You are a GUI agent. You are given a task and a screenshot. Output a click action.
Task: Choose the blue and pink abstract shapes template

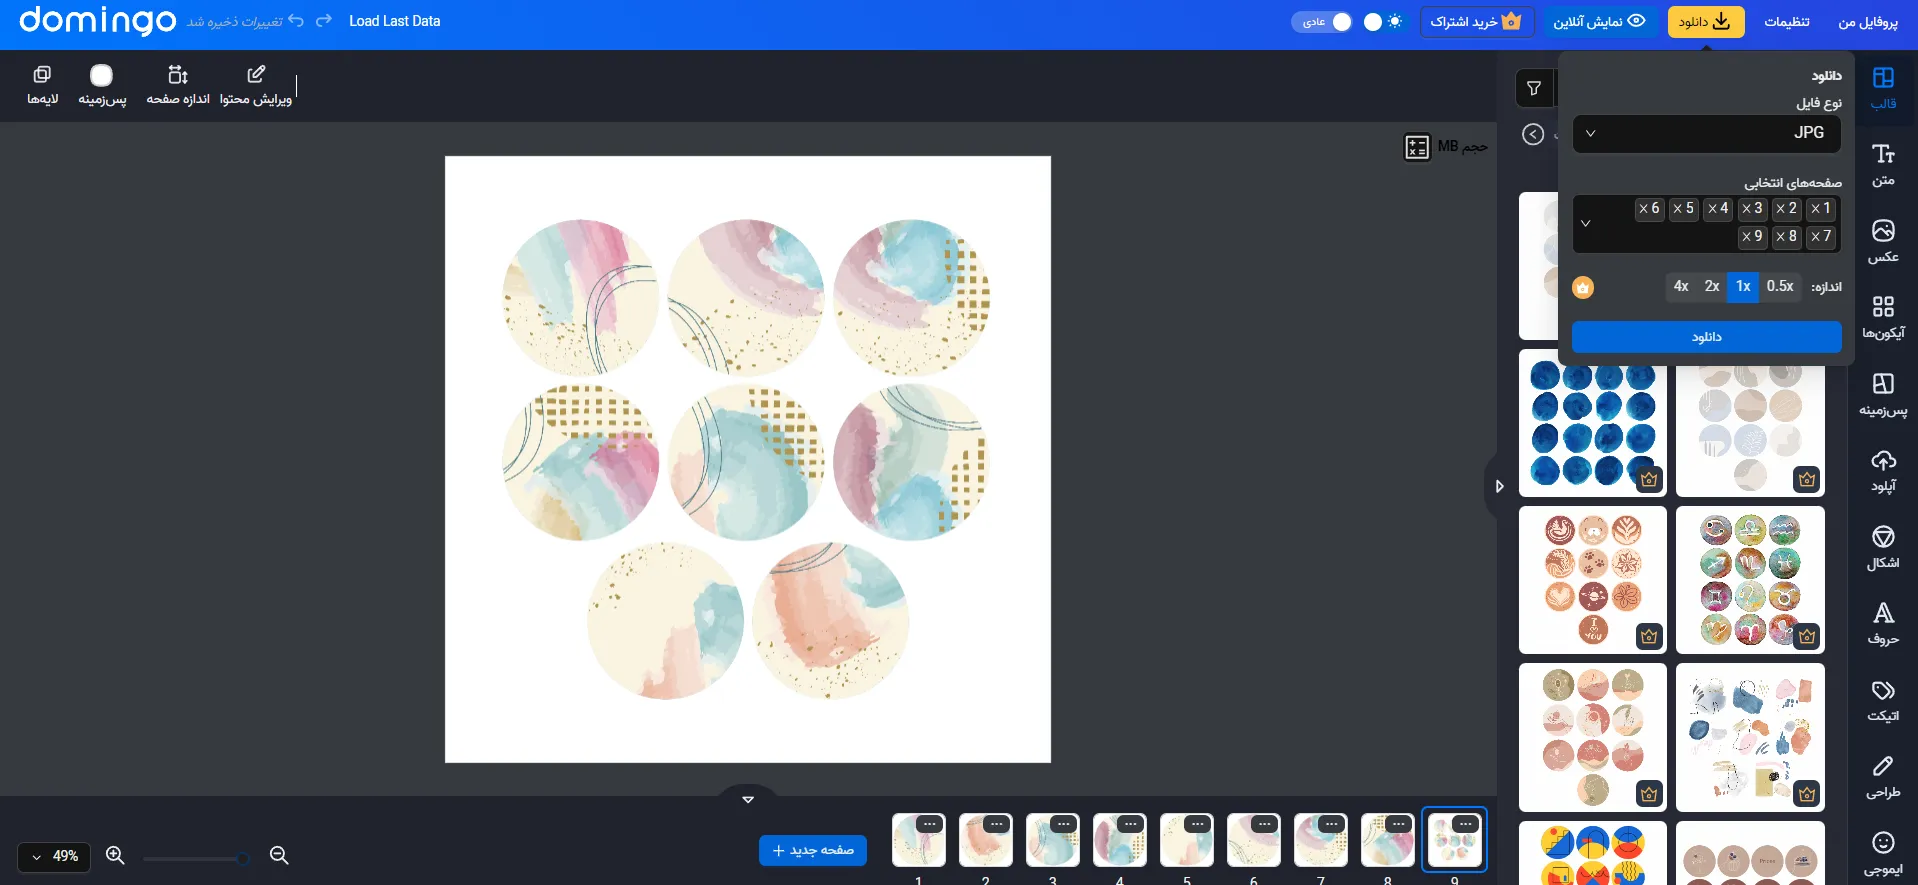pyautogui.click(x=1750, y=737)
